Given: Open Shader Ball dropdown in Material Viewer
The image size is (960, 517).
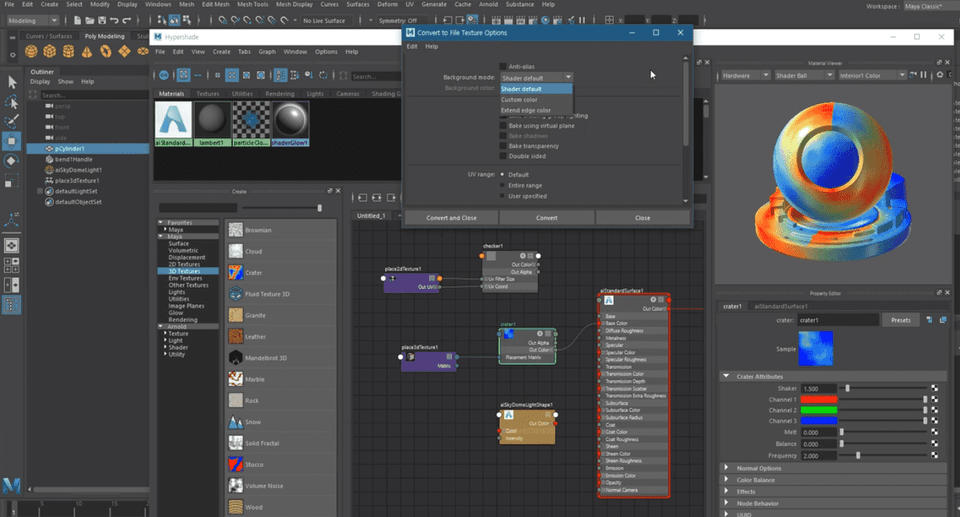Looking at the screenshot, I should point(804,75).
